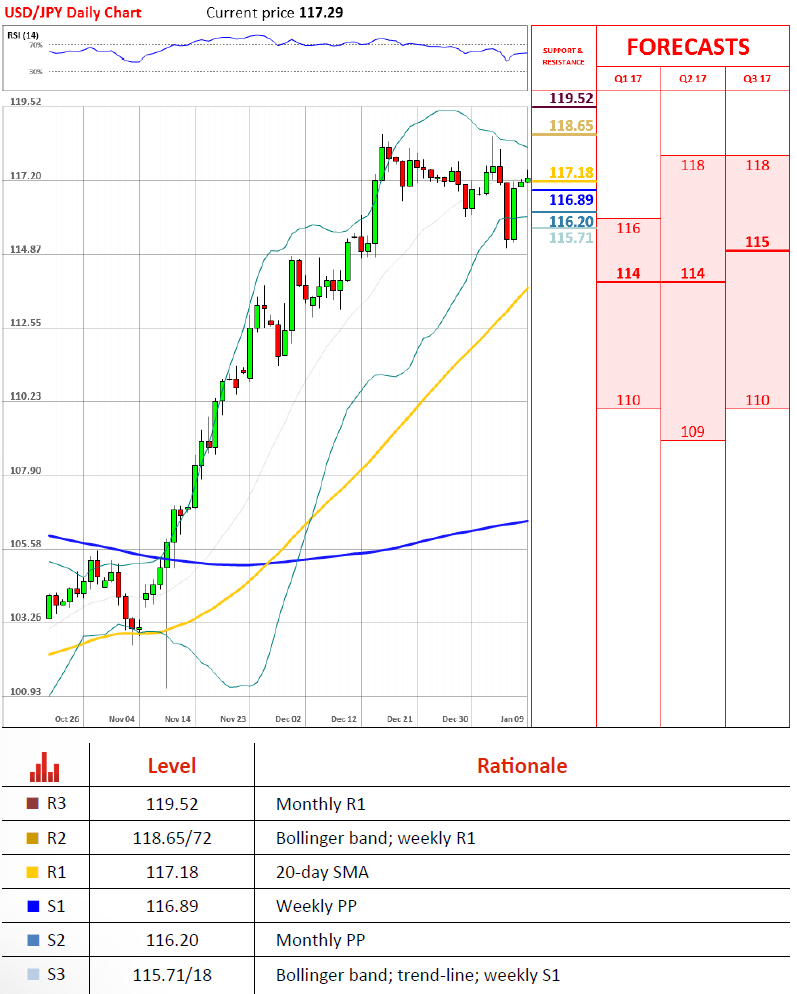Screen dimensions: 797x994
Task: Select the USD/JPY Daily Chart title
Action: pos(73,13)
